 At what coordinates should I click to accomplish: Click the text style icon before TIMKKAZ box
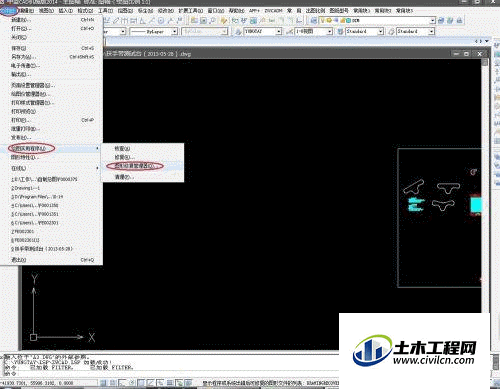(238, 32)
